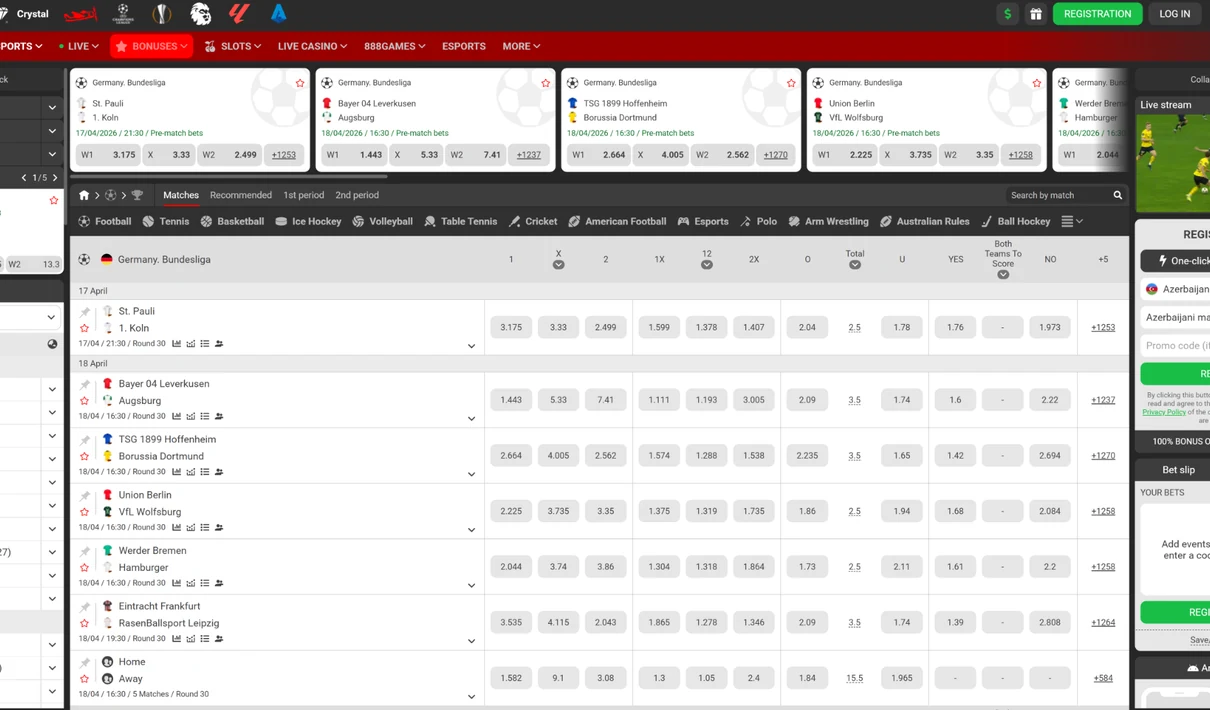Open the country selector showing Azerbaijan
Image resolution: width=1210 pixels, height=710 pixels.
pyautogui.click(x=1176, y=289)
